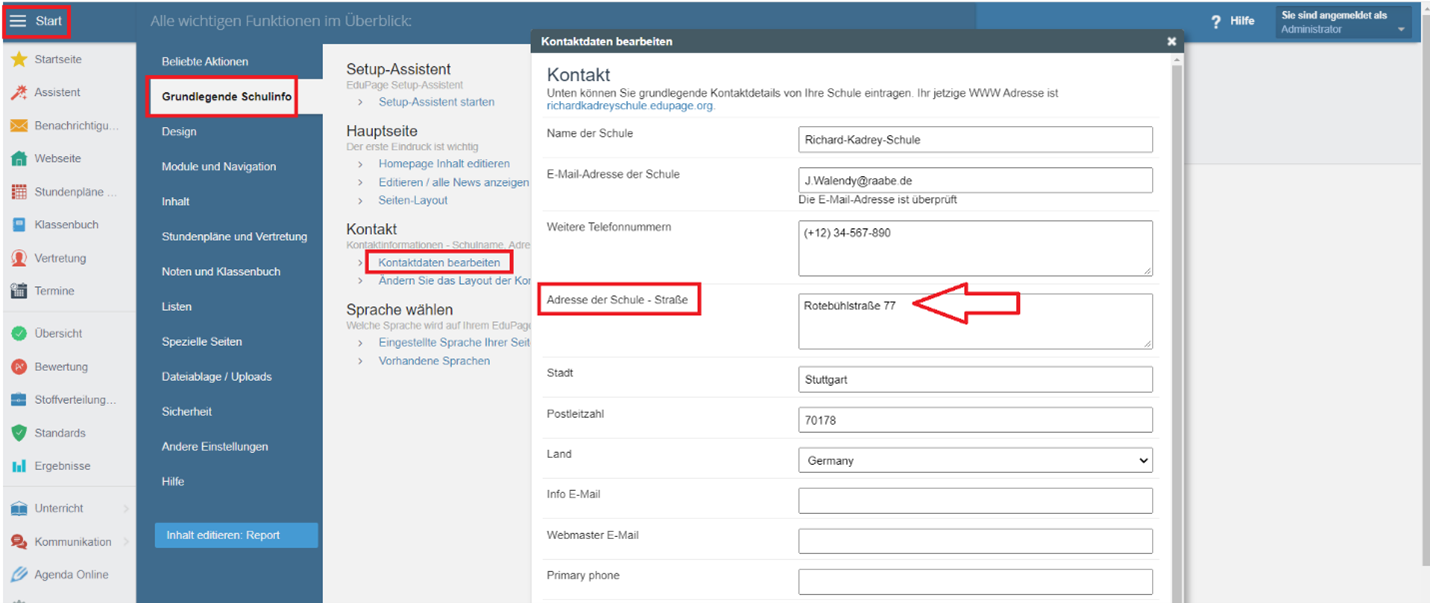Open richardkadreyschule.edupage.org link
This screenshot has width=1430, height=603.
point(630,105)
